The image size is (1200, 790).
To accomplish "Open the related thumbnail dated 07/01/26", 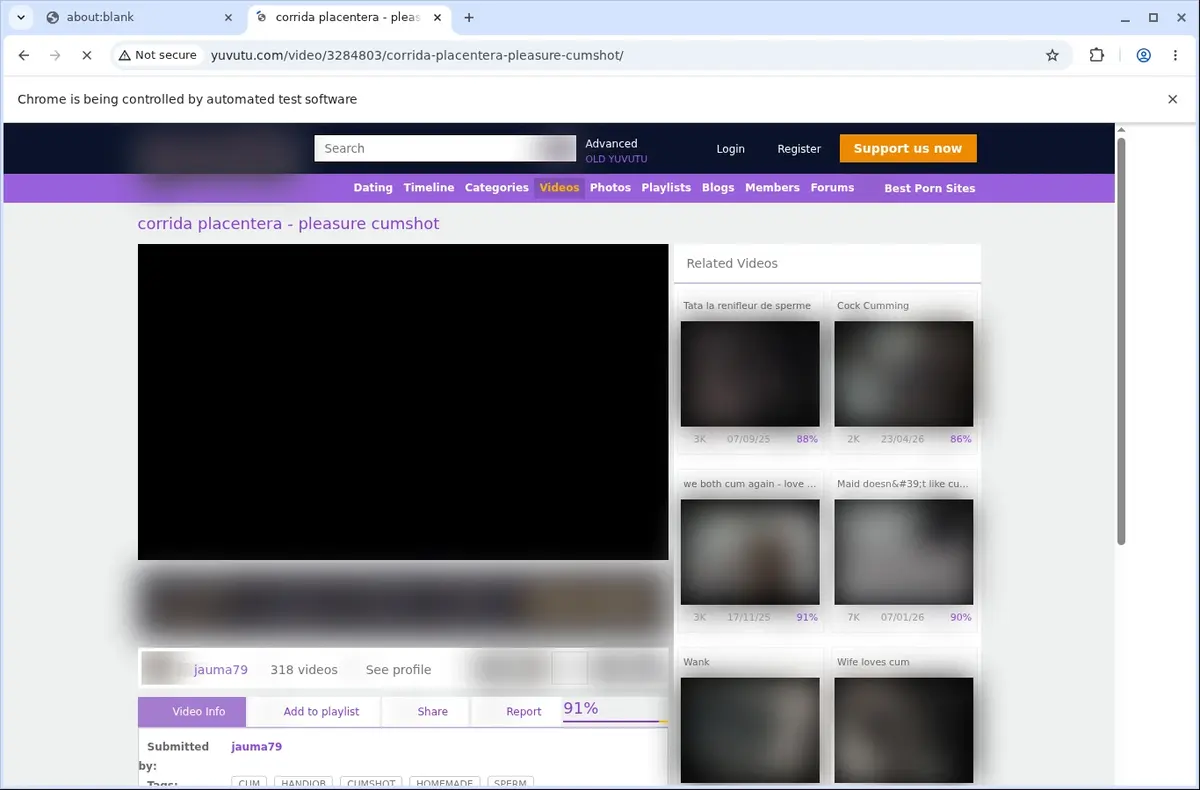I will pyautogui.click(x=904, y=552).
